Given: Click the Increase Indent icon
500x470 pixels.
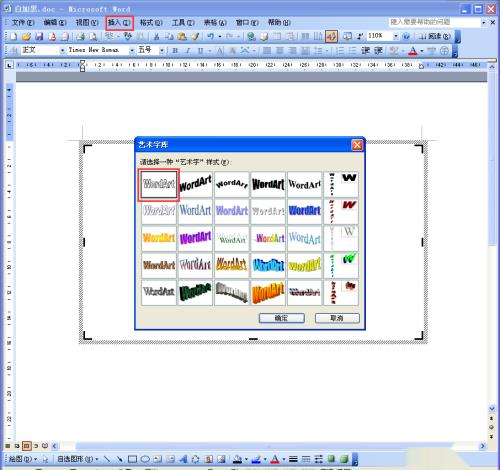Looking at the screenshot, I should pos(378,51).
